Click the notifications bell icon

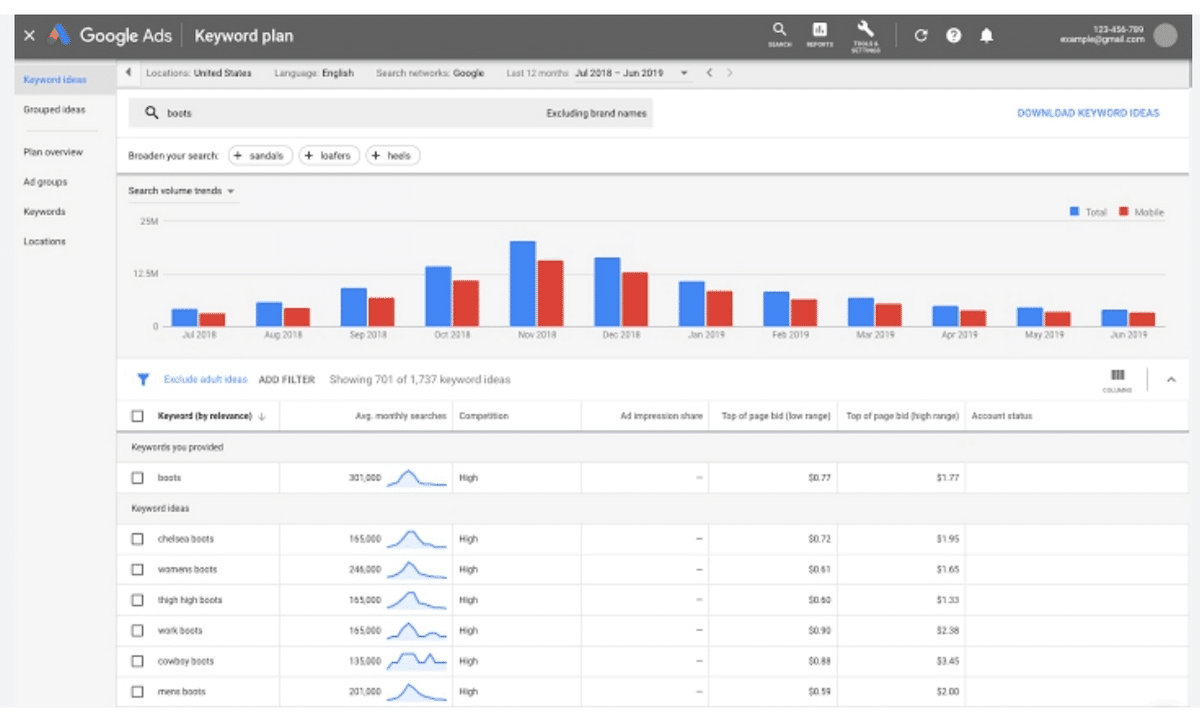(x=986, y=34)
